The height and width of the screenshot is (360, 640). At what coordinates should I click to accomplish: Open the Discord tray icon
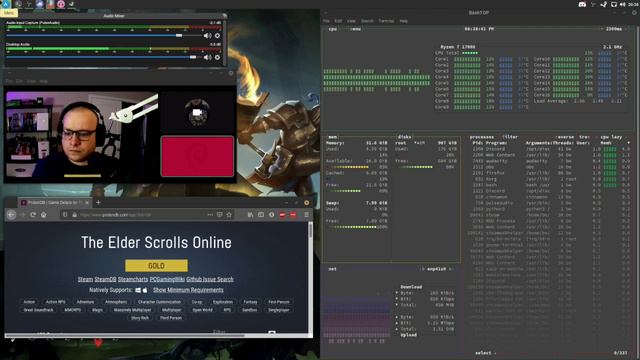582,4
